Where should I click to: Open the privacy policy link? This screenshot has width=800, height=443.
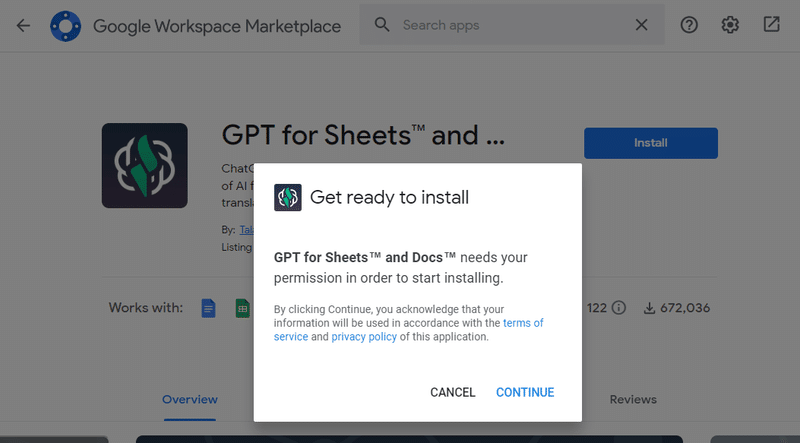[x=364, y=337]
